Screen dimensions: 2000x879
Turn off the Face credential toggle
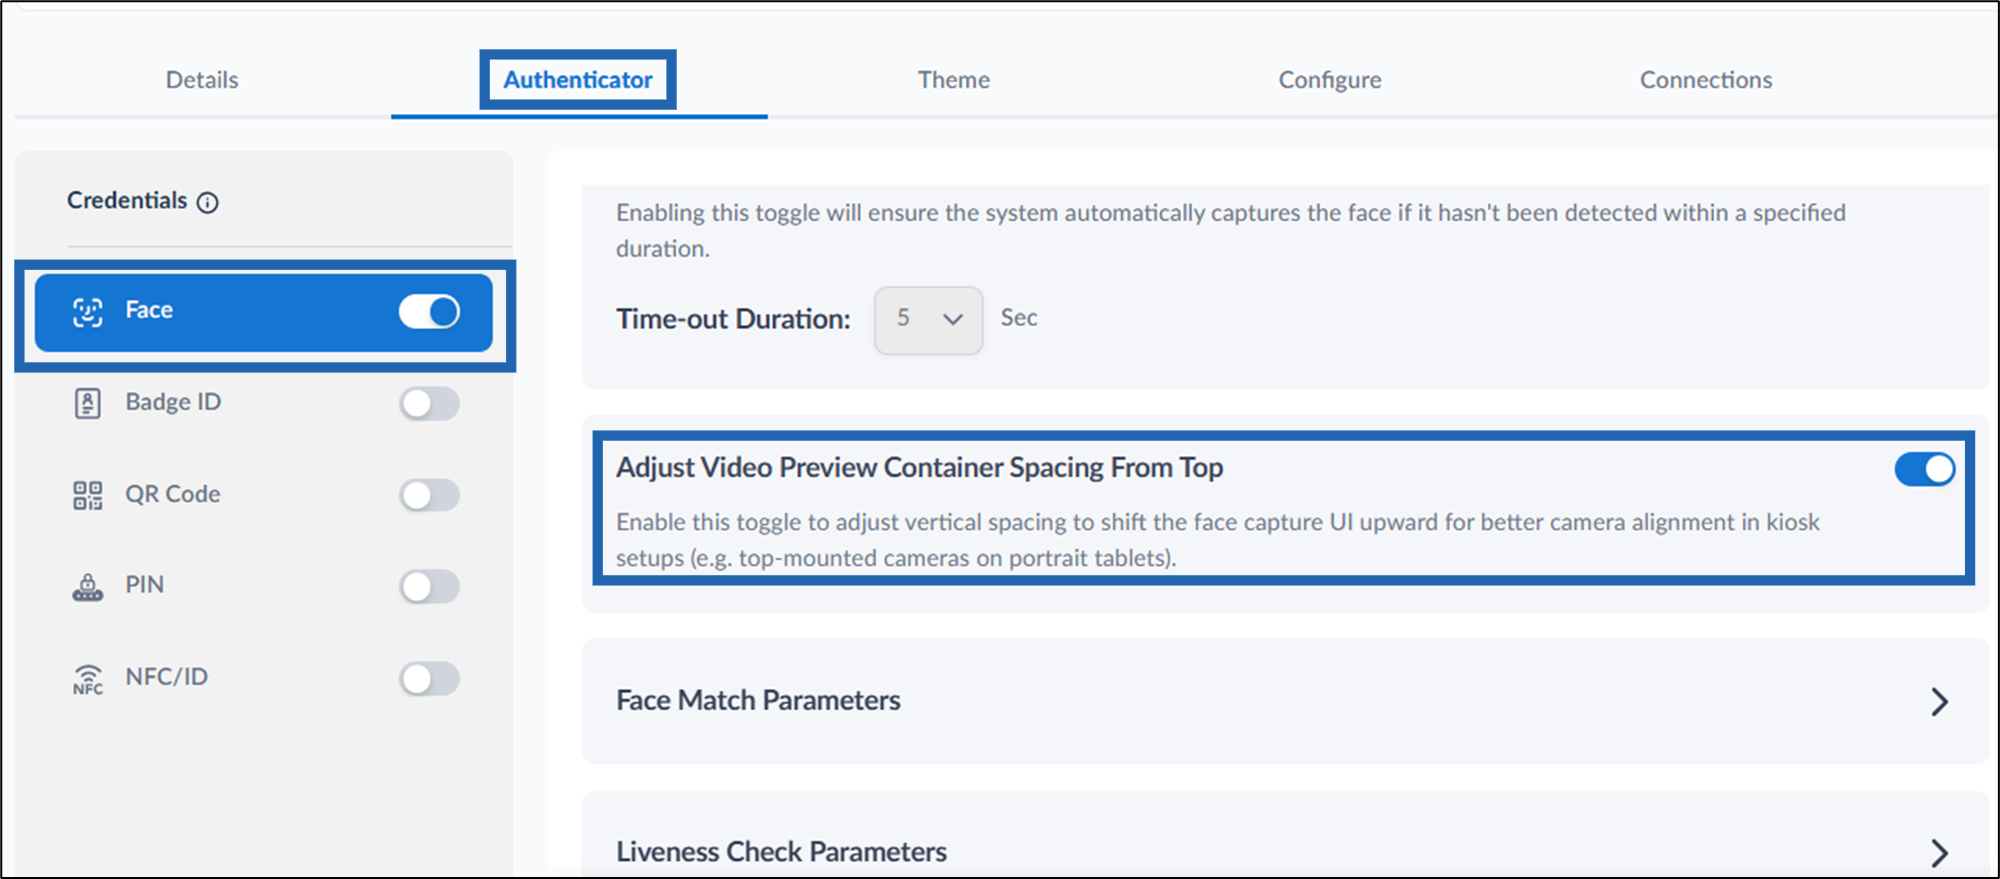429,311
